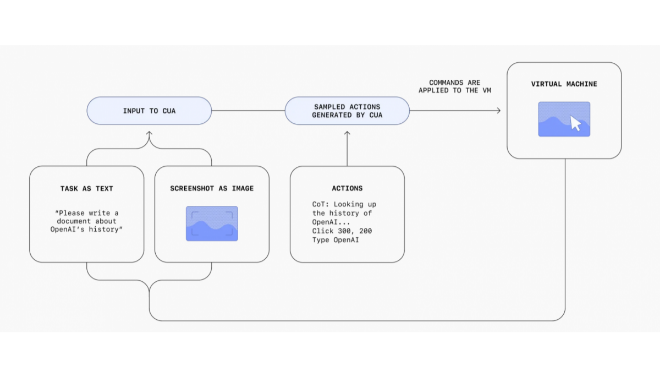Click the COMMANDS ARE APPLIED TO THE VM label
This screenshot has height=377, width=660.
click(455, 87)
